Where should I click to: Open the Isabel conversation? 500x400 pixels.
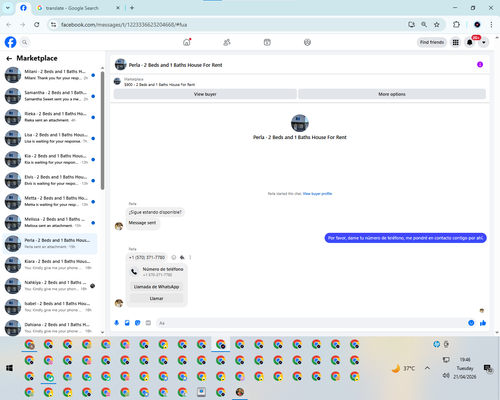point(50,307)
